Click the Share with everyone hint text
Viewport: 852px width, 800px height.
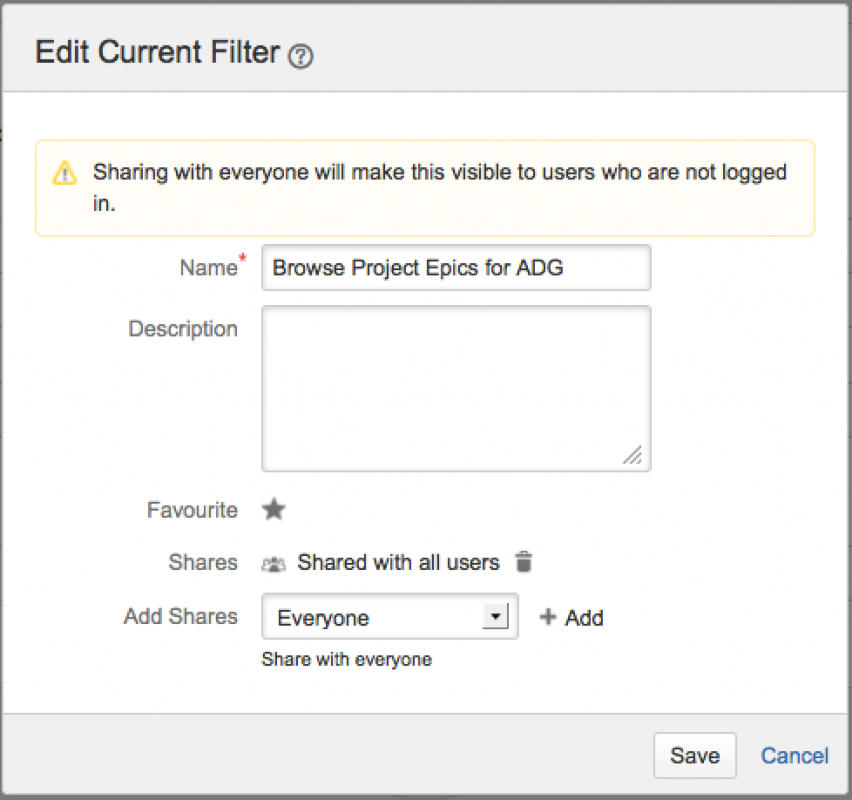[346, 660]
